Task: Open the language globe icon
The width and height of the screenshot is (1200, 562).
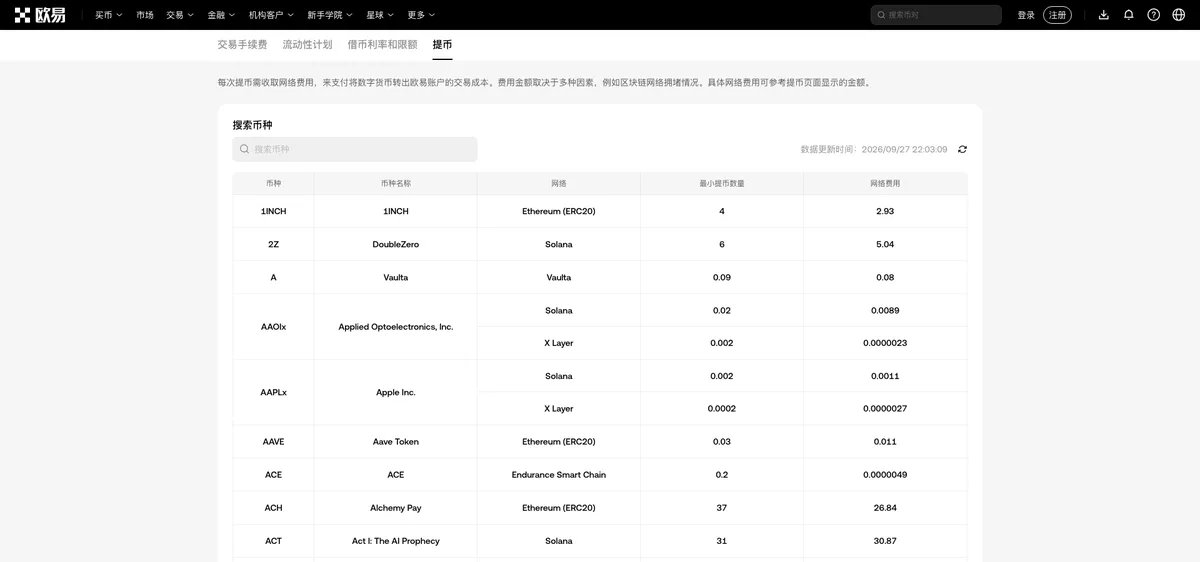Action: click(1179, 15)
